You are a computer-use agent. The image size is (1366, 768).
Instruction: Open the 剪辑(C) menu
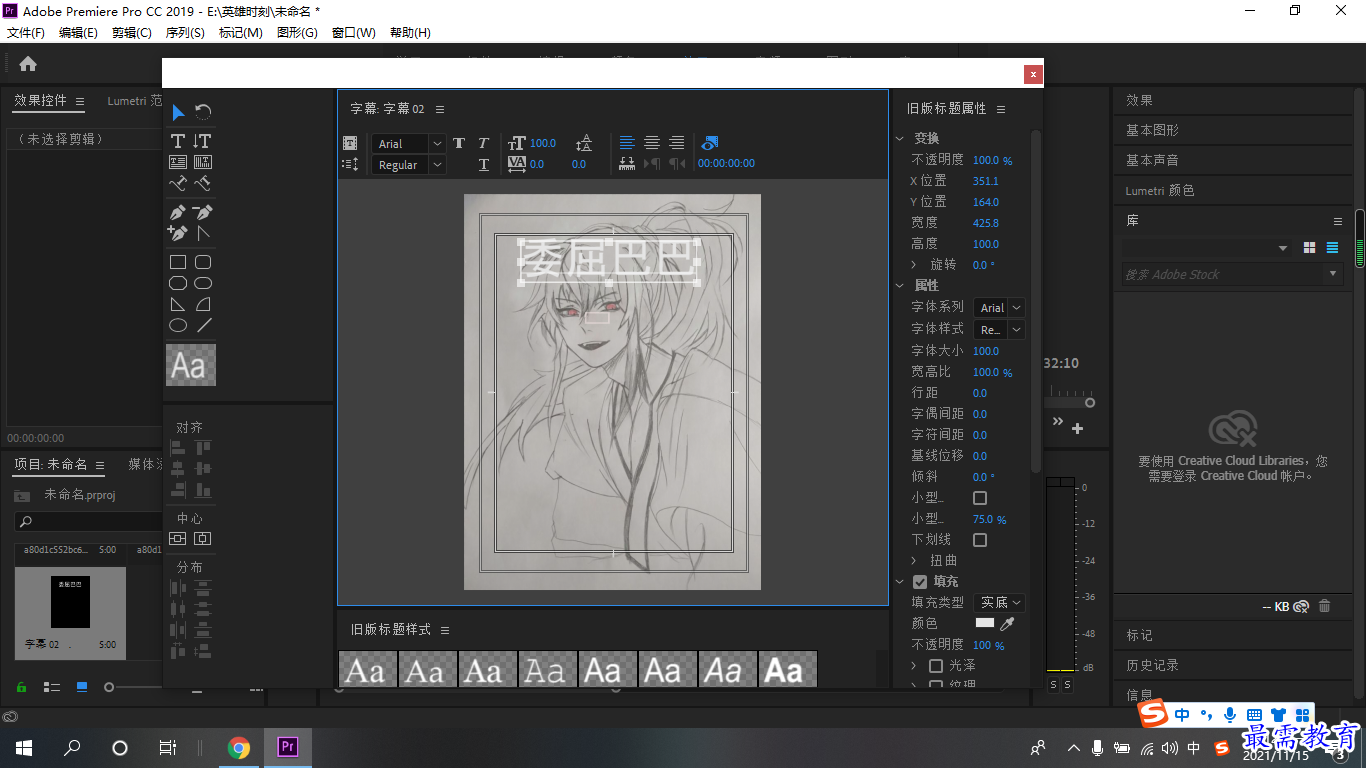pos(132,33)
